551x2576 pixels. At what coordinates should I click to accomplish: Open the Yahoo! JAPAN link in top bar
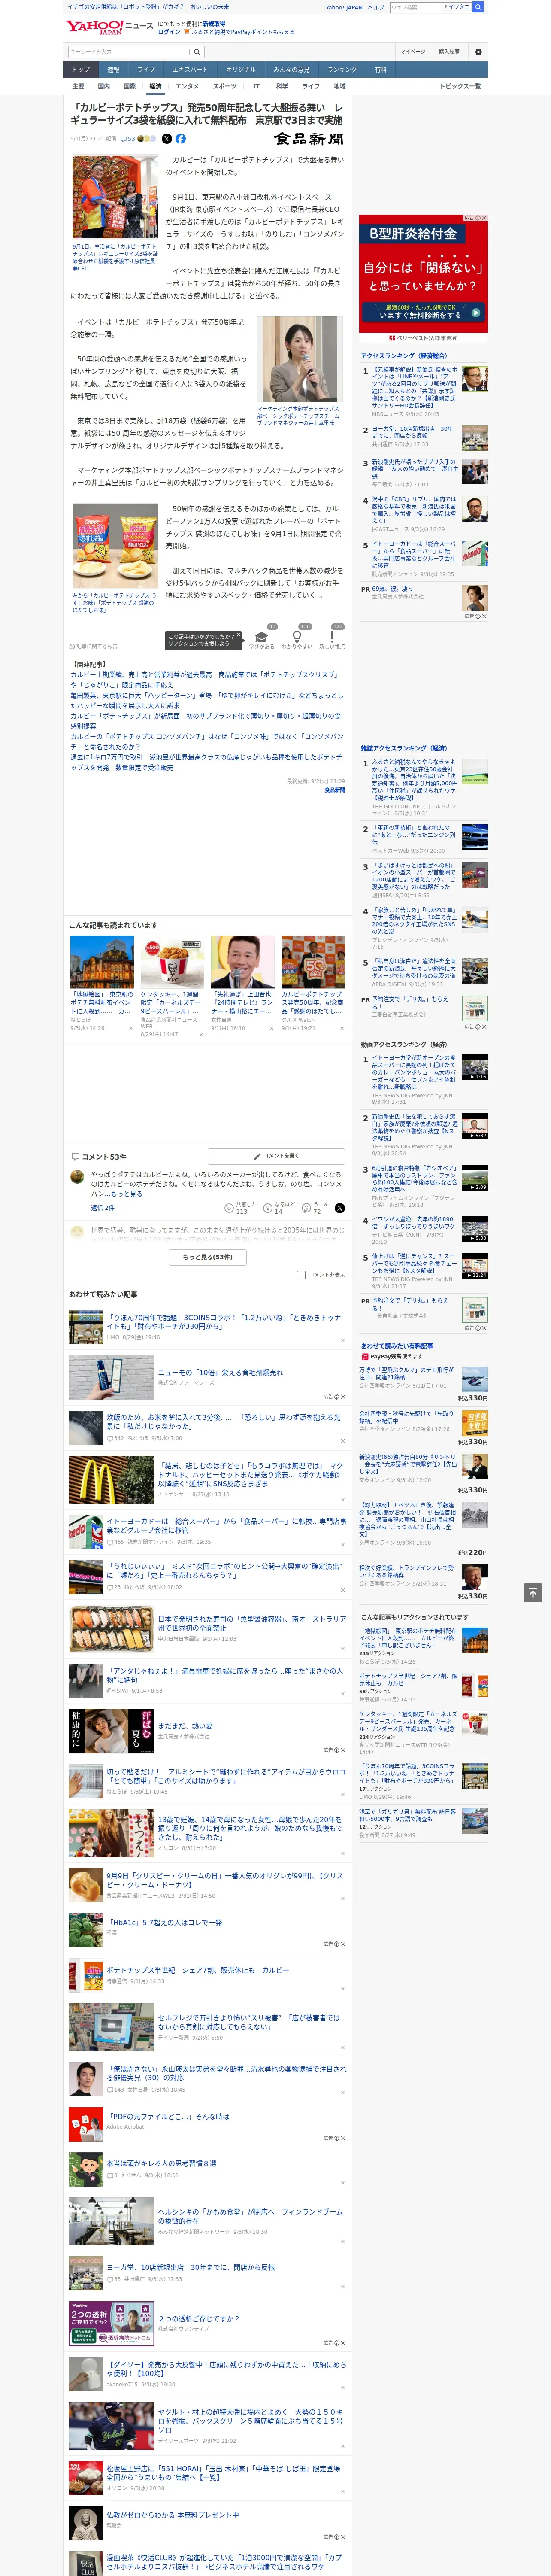click(x=344, y=7)
